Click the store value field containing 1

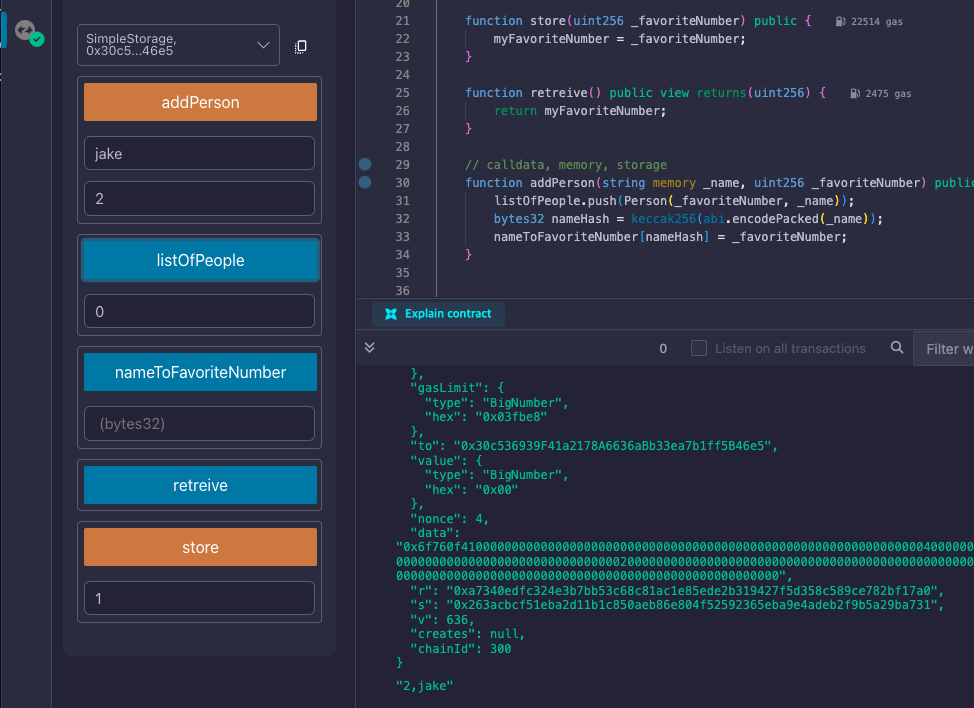click(x=199, y=598)
